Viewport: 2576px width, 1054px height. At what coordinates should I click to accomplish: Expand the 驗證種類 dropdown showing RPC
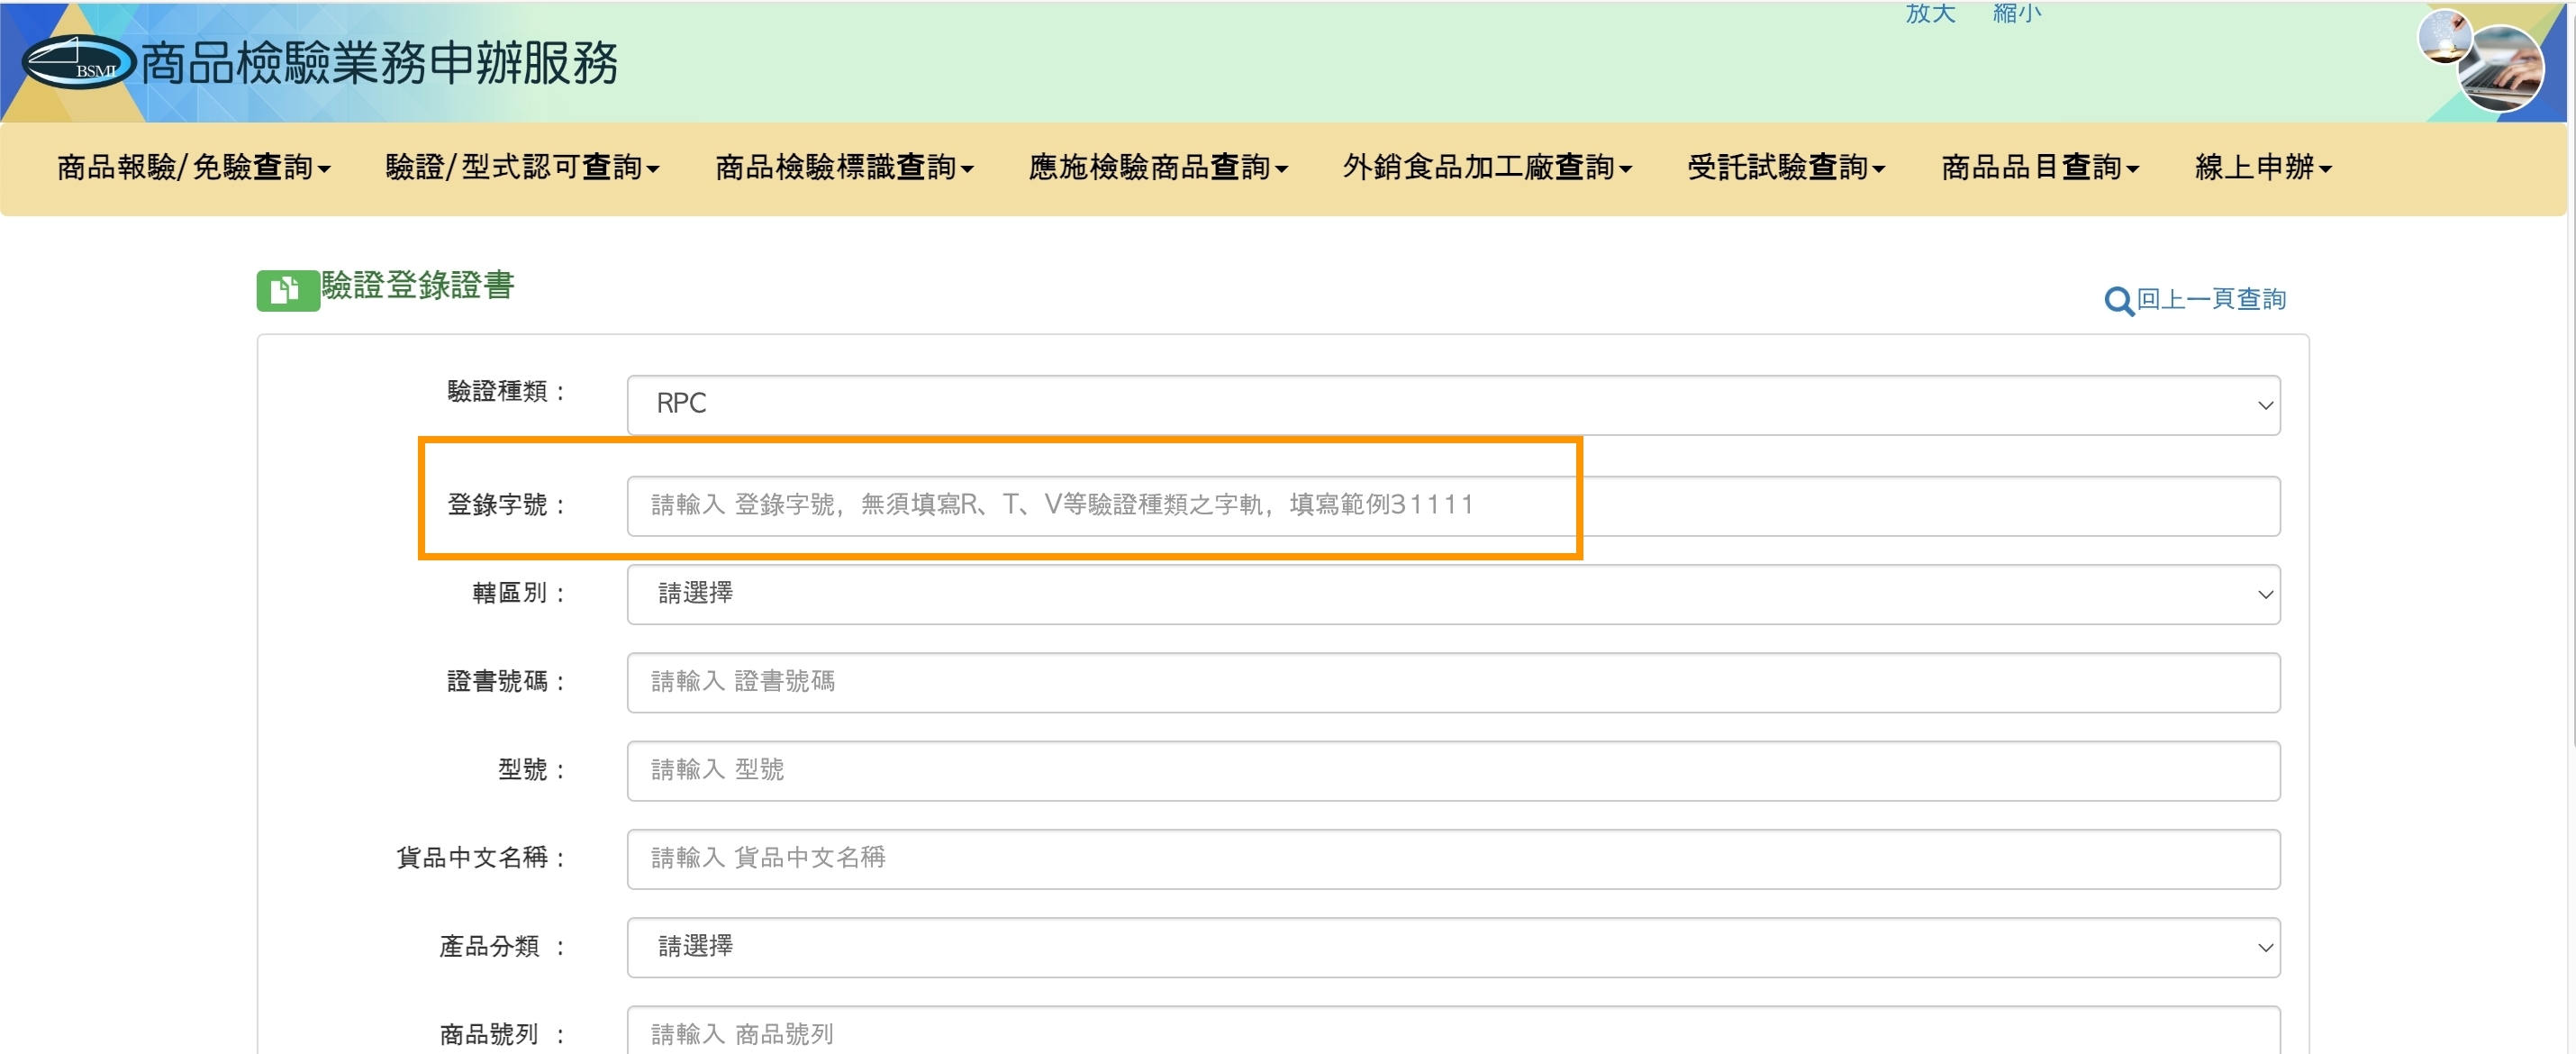coord(1453,404)
